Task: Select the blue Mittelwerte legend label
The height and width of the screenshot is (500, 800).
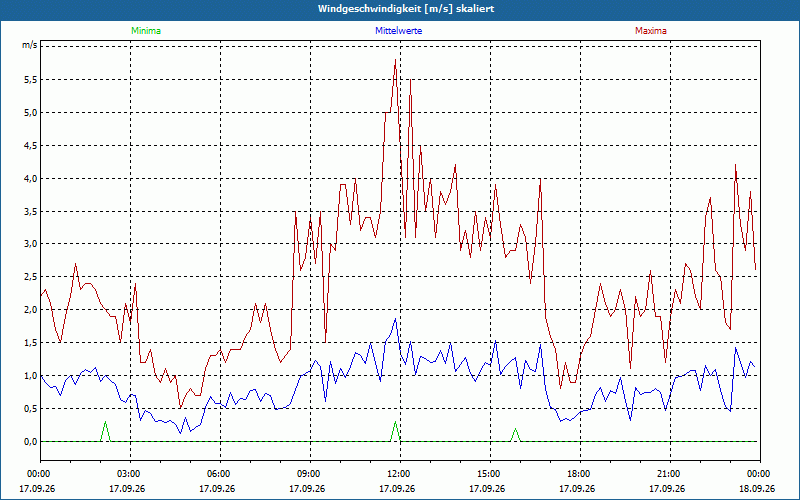Action: click(x=398, y=31)
